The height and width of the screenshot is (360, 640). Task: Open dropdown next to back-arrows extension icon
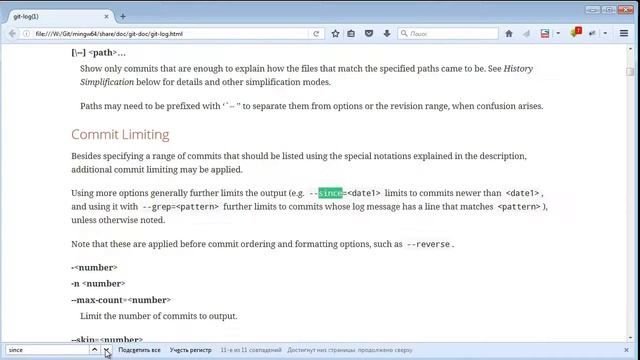605,34
